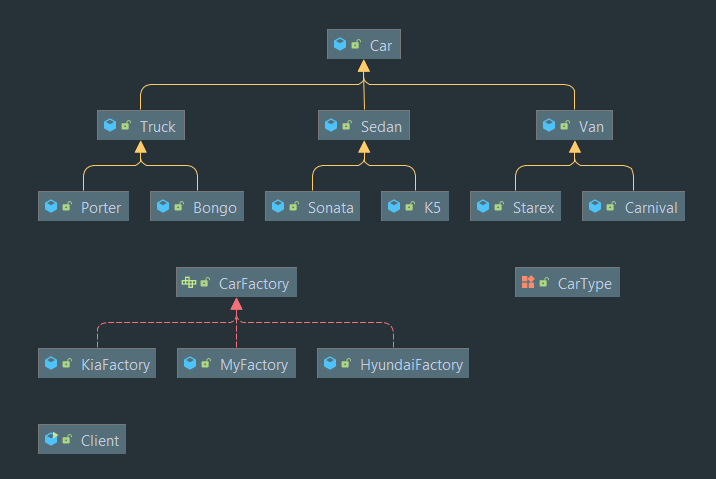Click the lock icon on HyundaiFactory node
This screenshot has height=479, width=716.
pyautogui.click(x=346, y=363)
